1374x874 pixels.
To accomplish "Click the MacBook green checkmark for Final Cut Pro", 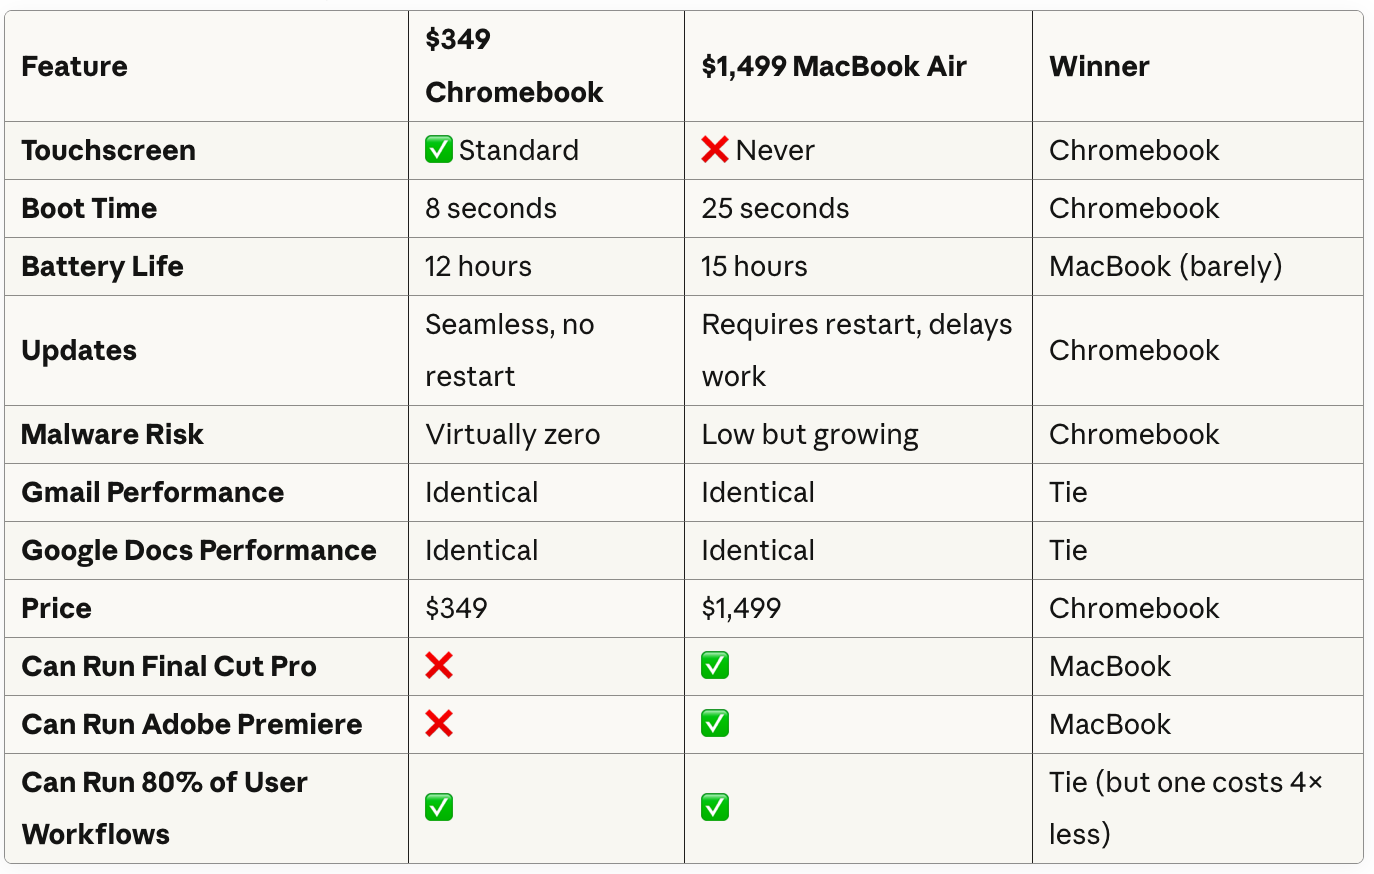I will pos(715,666).
